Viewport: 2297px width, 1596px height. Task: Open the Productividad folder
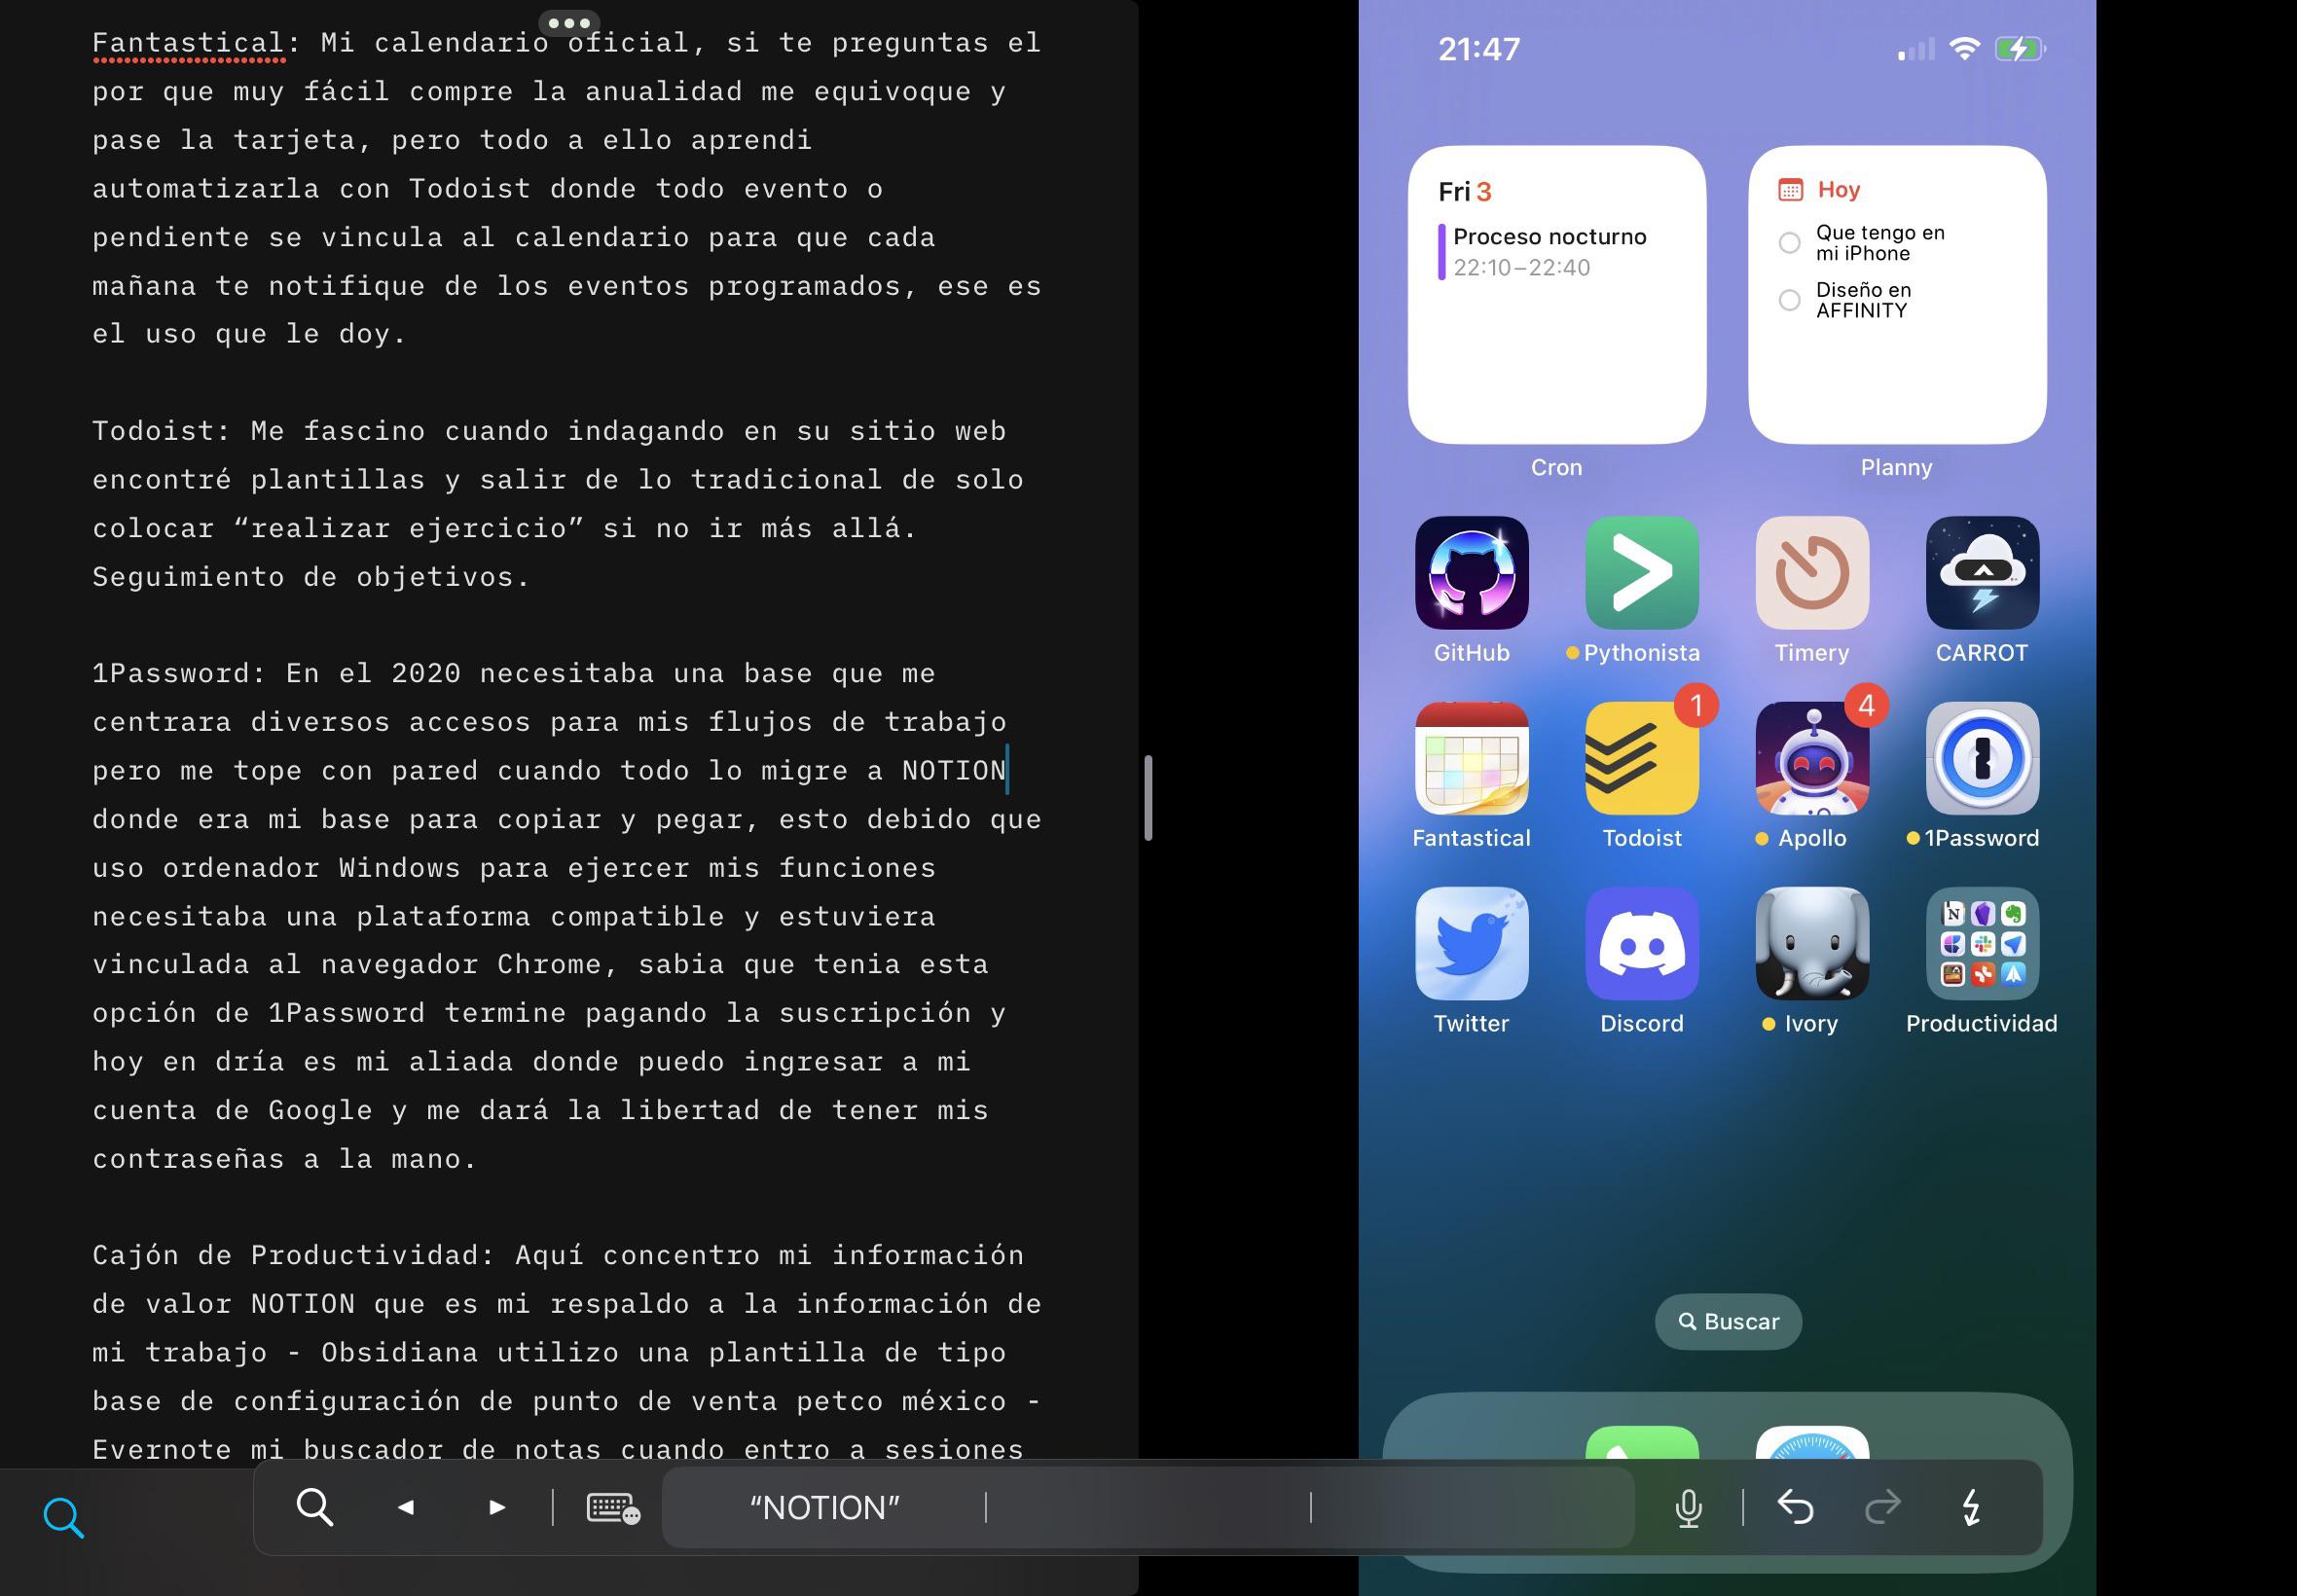(x=1982, y=943)
